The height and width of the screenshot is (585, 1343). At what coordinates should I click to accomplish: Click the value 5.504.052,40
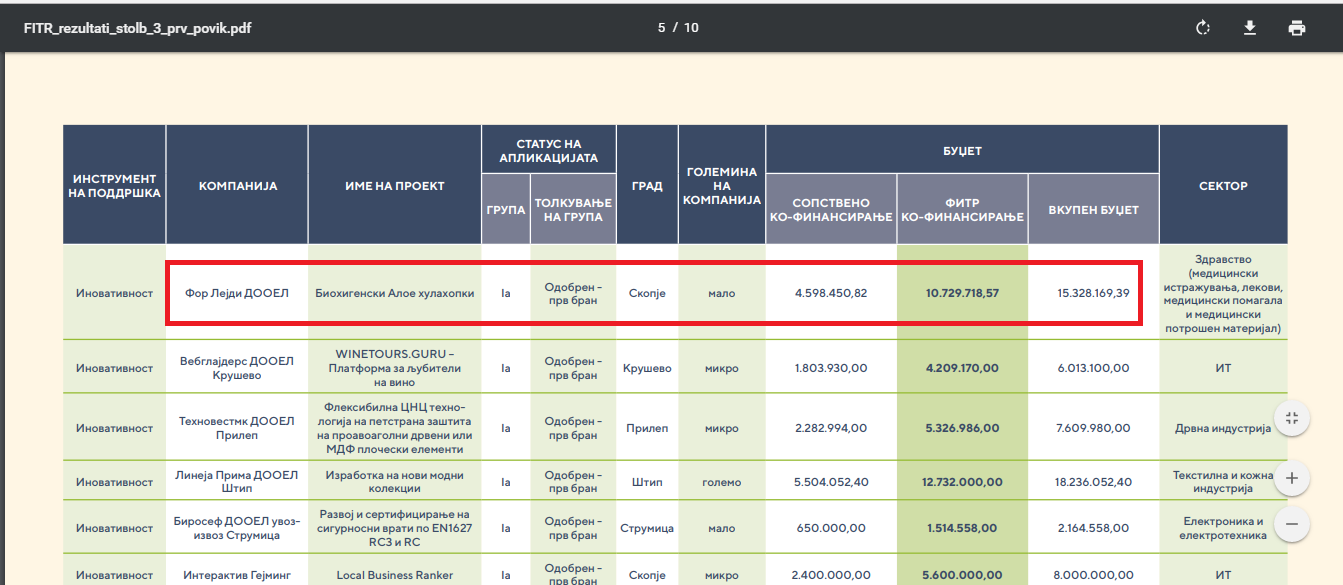[831, 482]
